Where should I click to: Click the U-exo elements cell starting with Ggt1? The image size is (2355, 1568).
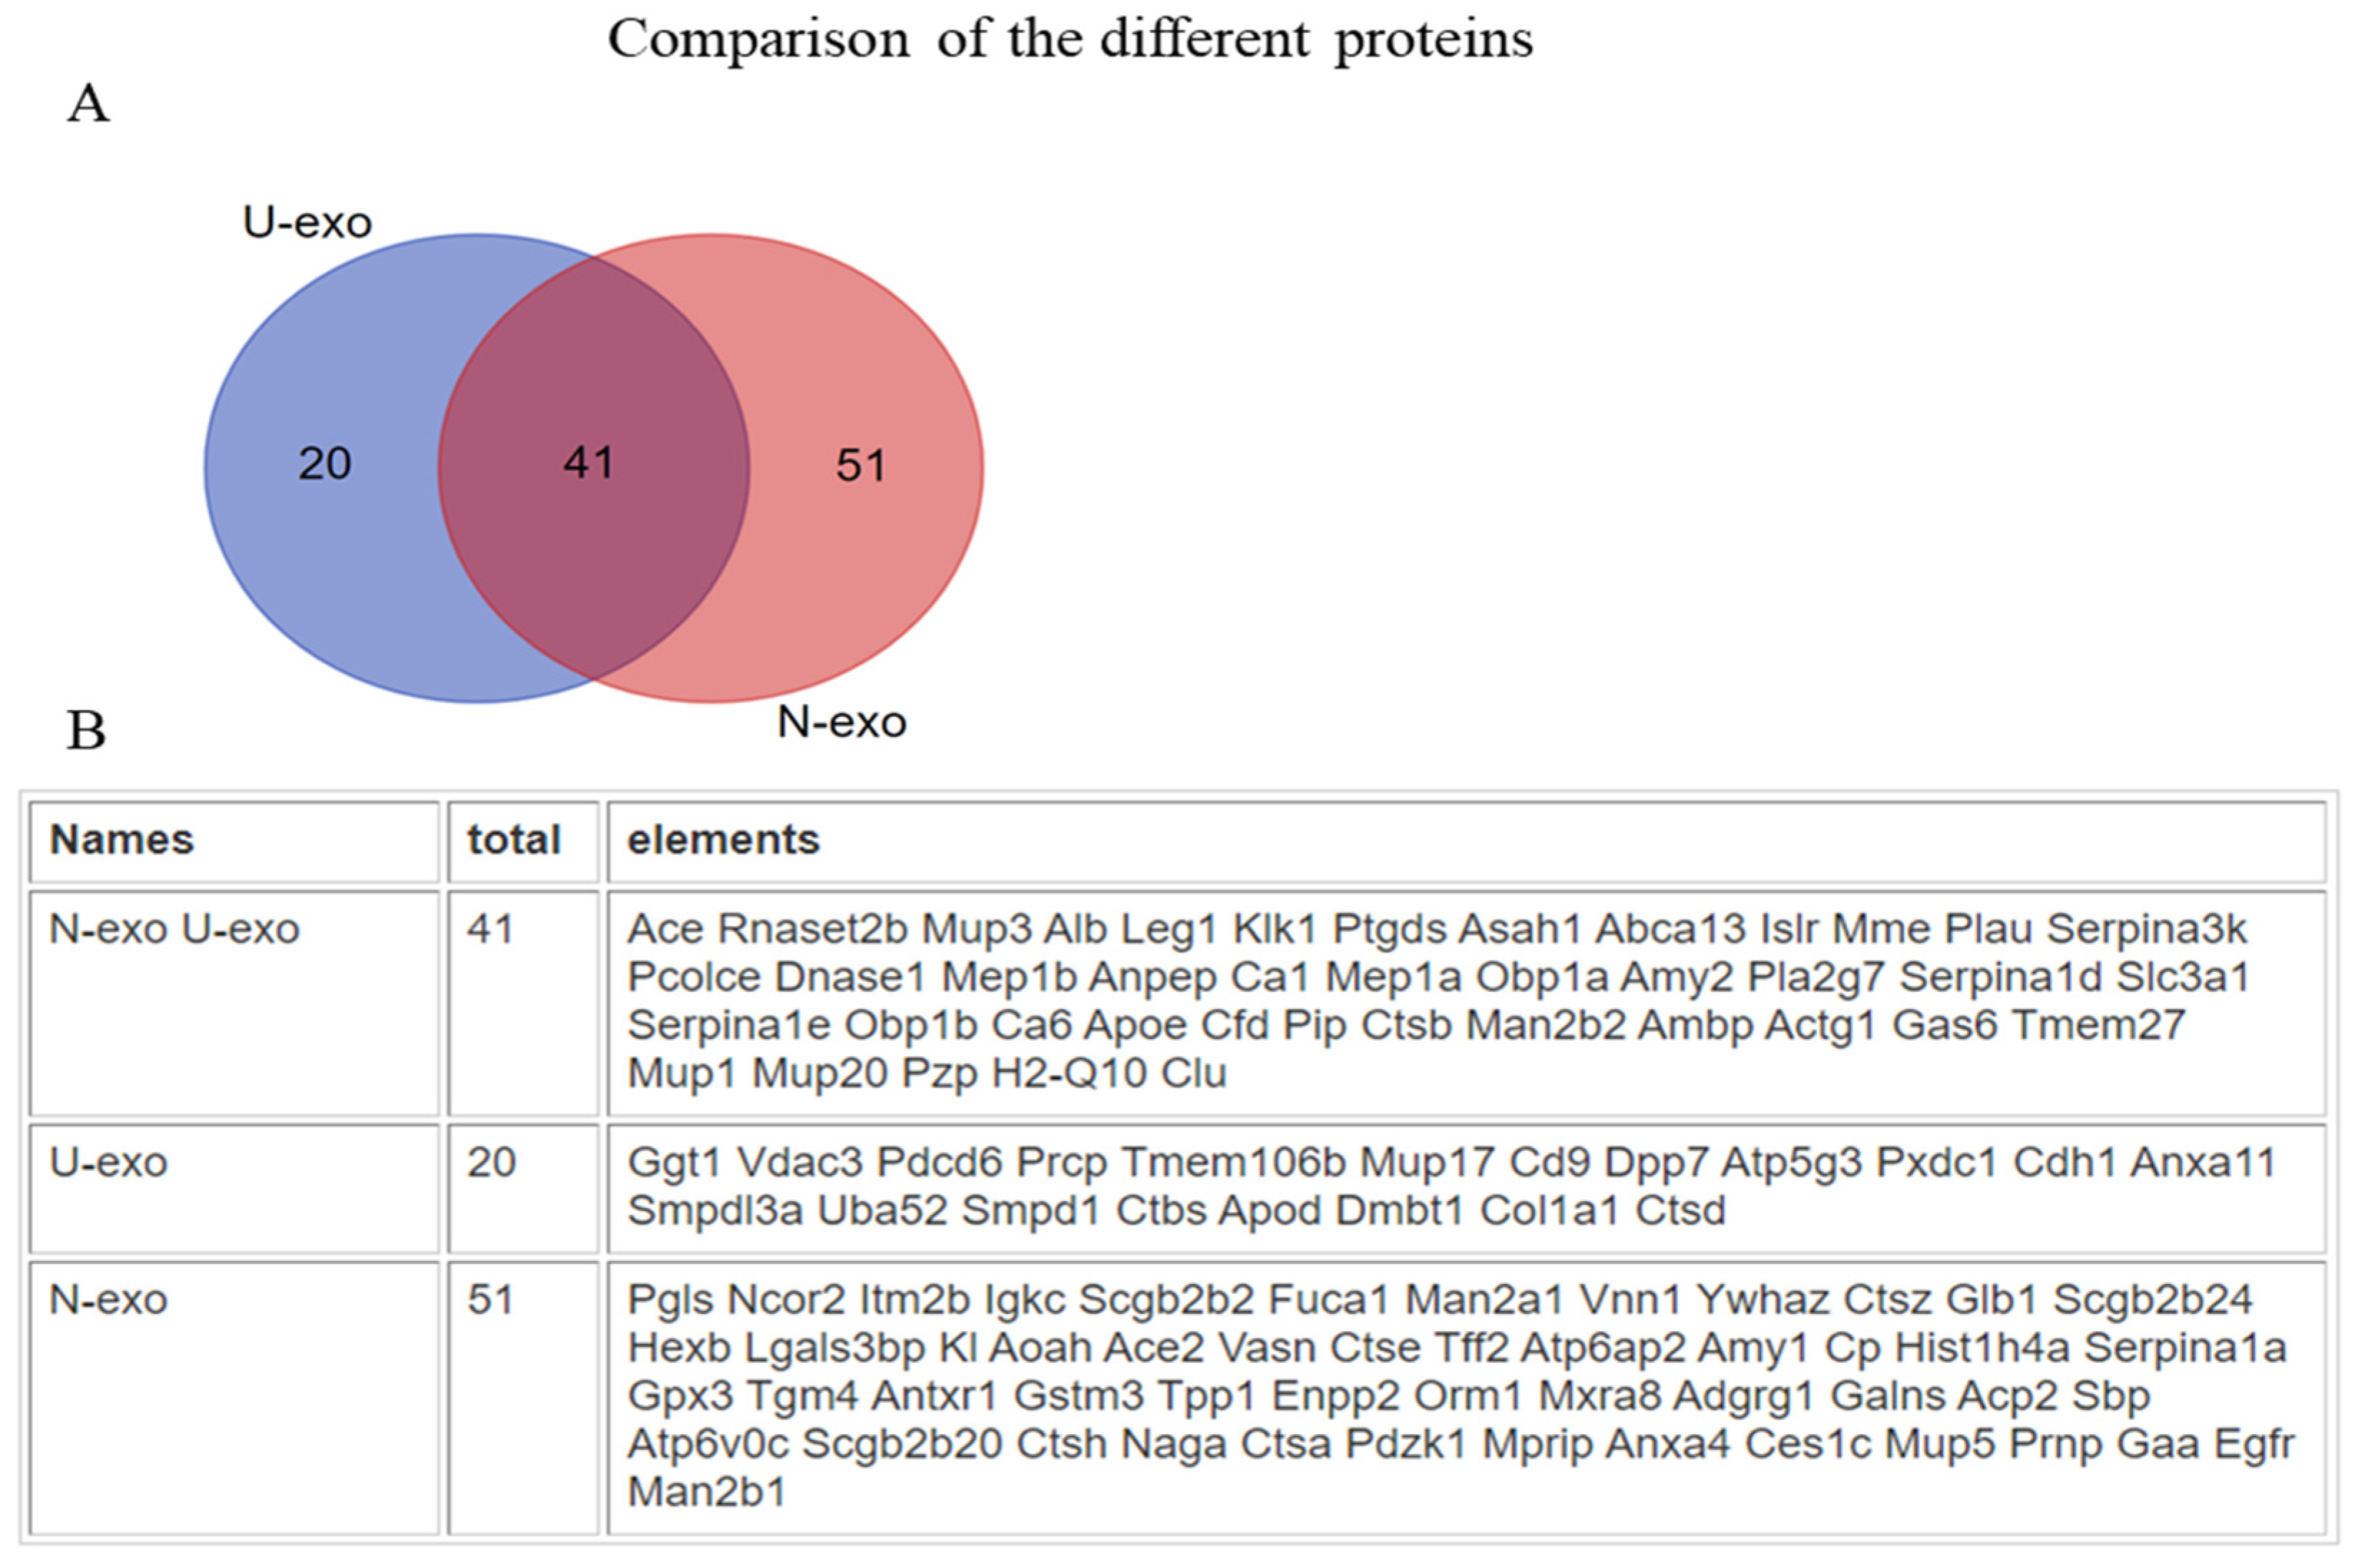[x=1450, y=1186]
